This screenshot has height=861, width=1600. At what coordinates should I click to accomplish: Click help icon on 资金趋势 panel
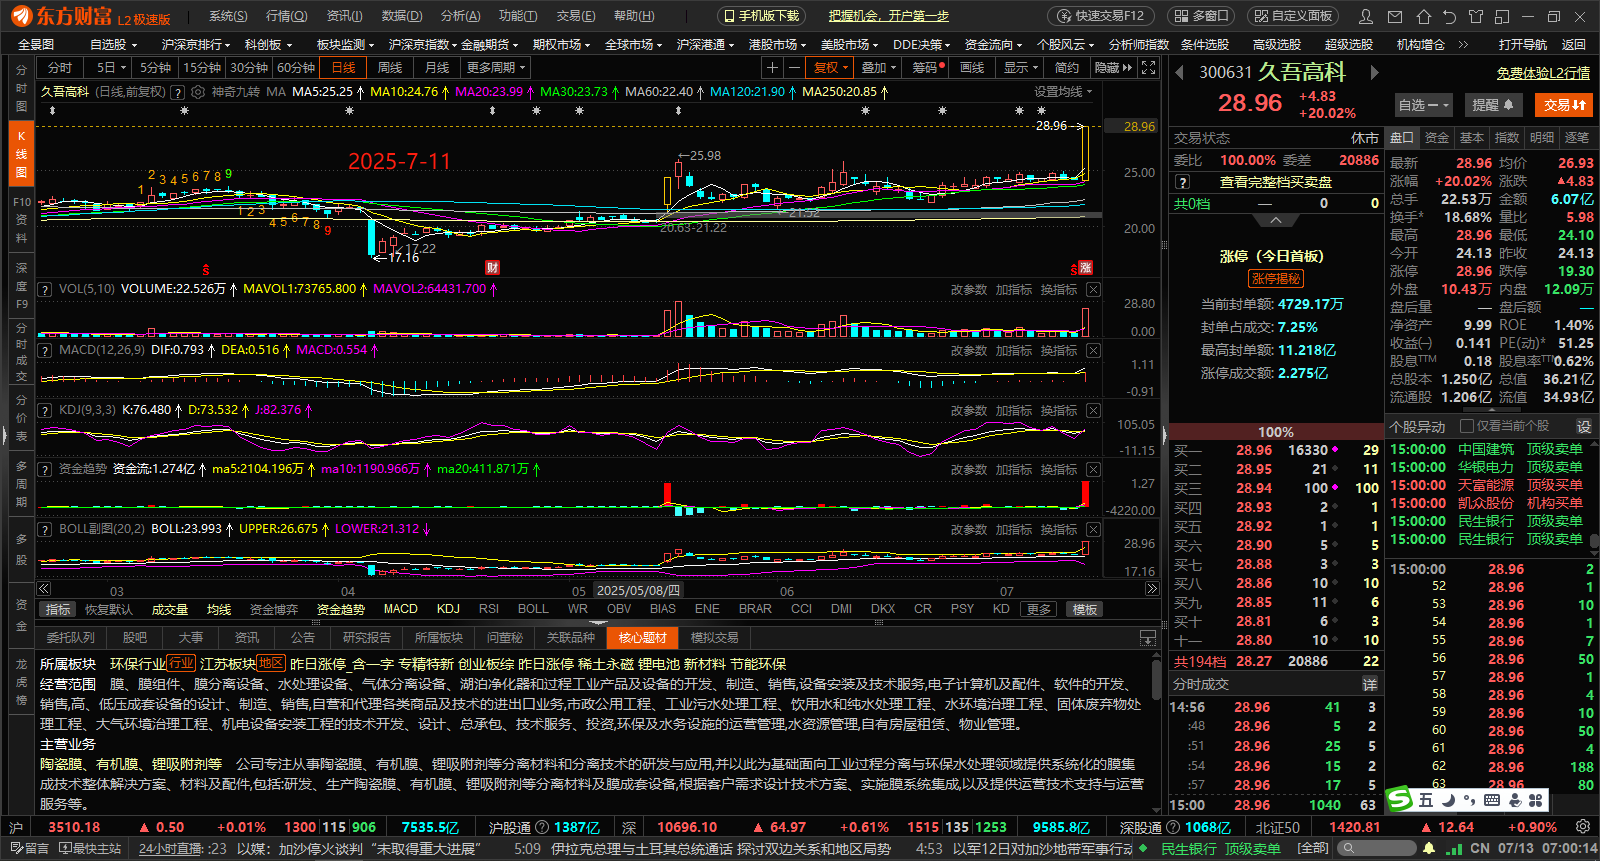pyautogui.click(x=44, y=469)
